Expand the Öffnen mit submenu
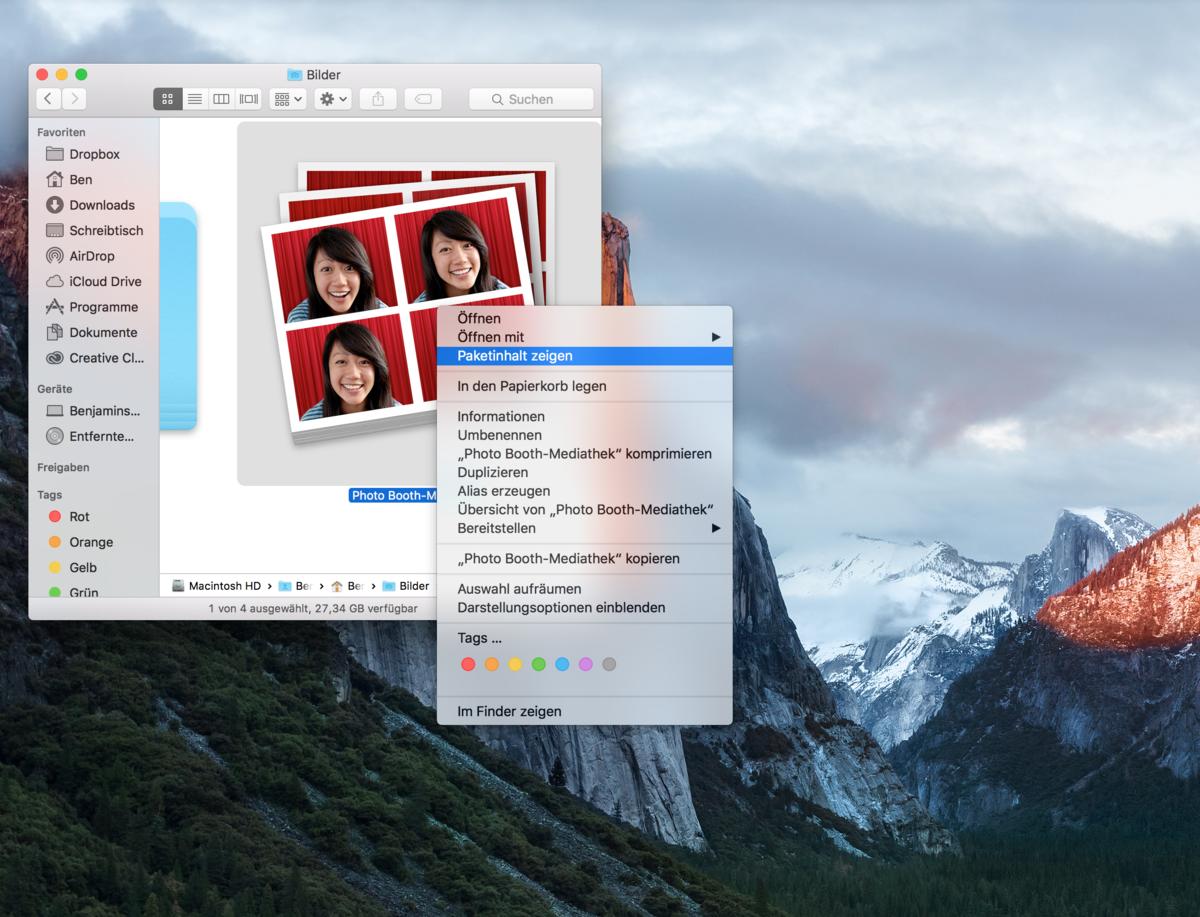Screen dimensions: 1200x917 pos(585,337)
